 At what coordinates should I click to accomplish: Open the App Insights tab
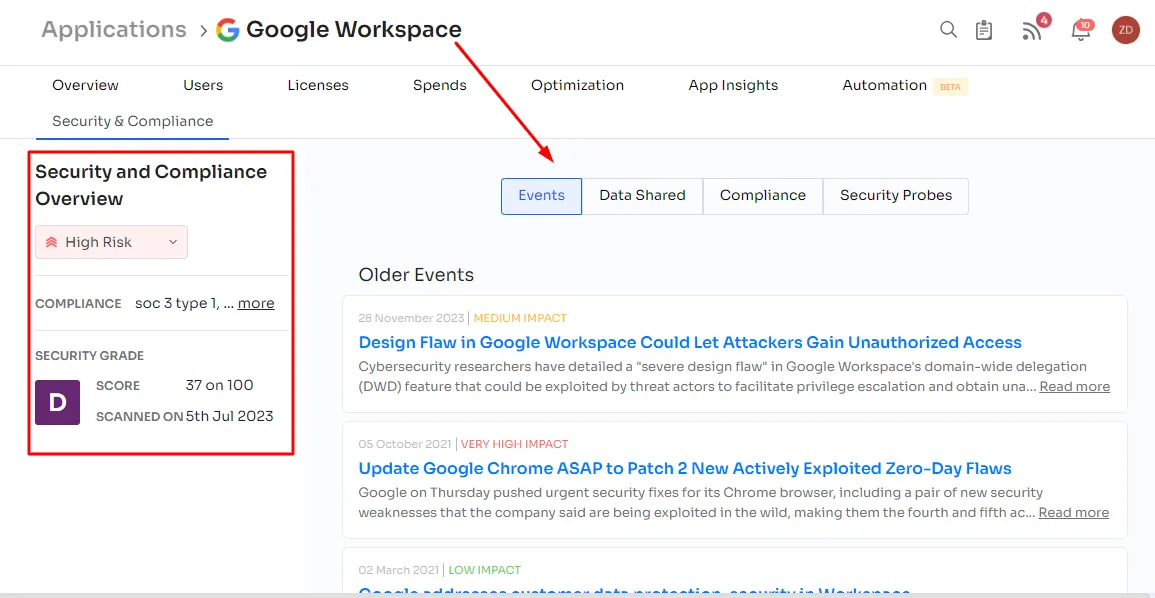pyautogui.click(x=733, y=85)
